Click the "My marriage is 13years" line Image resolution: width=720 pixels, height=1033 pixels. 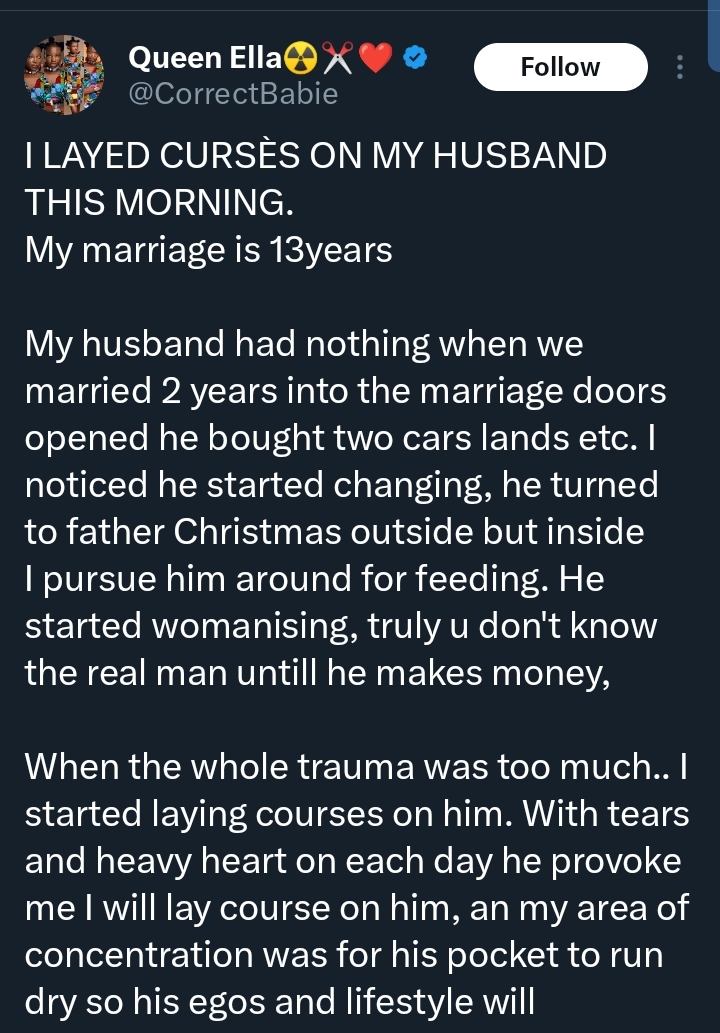tap(208, 249)
